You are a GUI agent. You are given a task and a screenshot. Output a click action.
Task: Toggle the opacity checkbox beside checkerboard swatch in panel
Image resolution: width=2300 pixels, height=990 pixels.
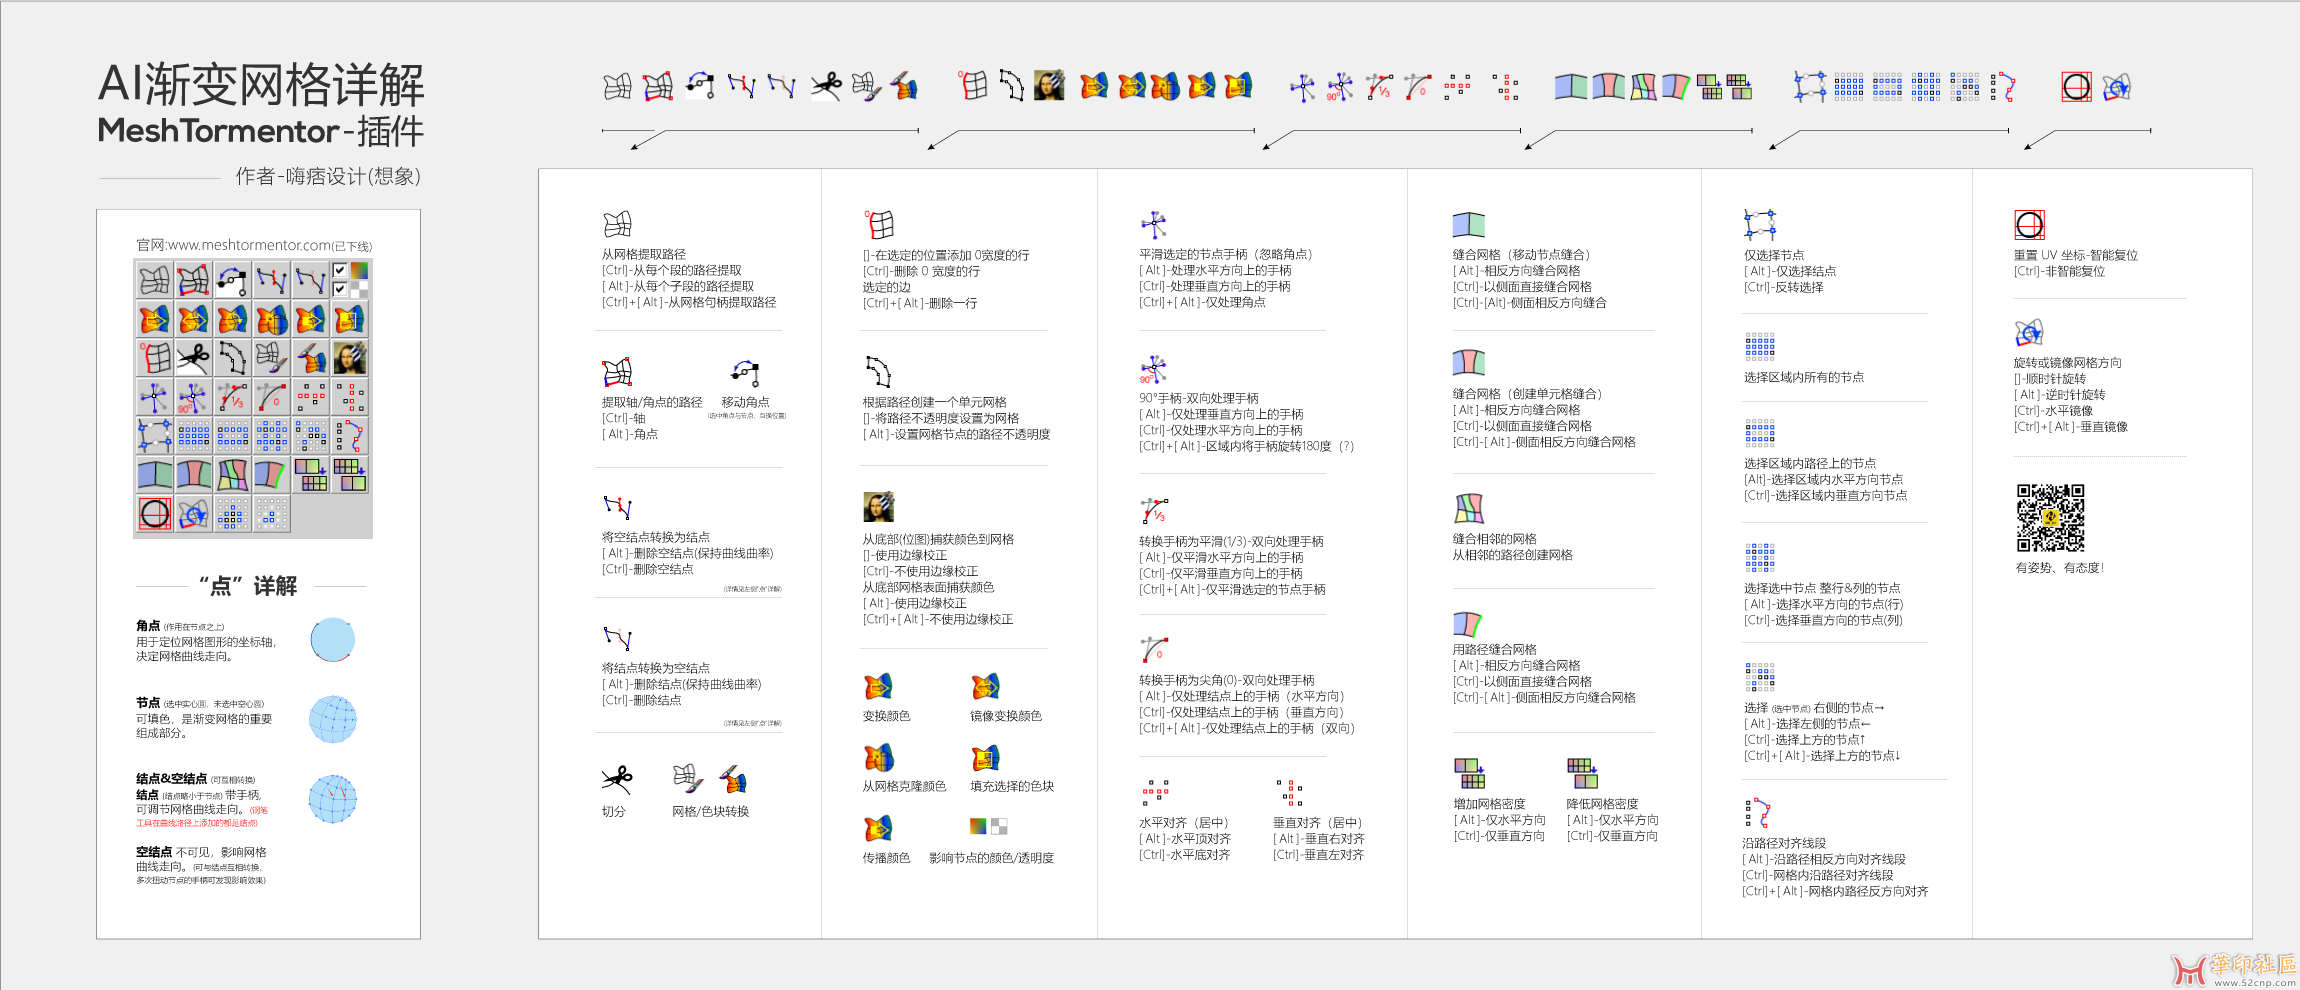[340, 289]
